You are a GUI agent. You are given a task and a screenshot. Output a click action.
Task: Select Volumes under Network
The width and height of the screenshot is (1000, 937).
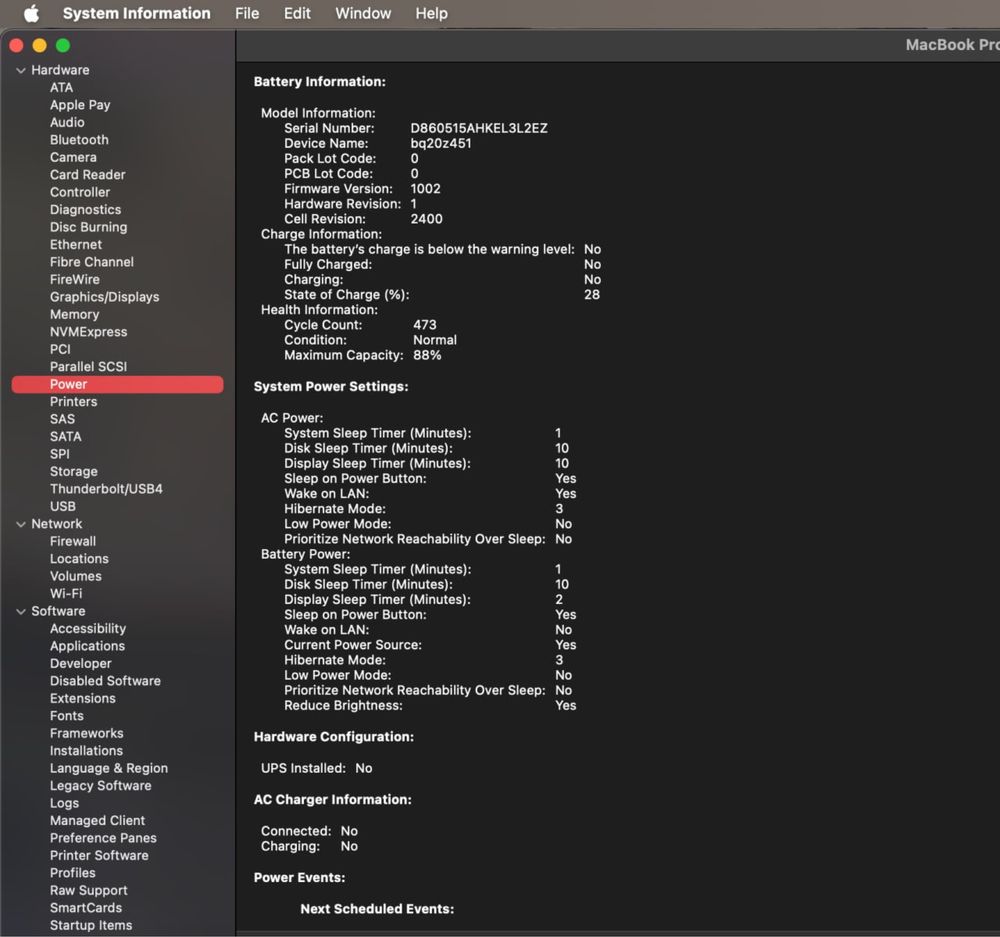(76, 576)
